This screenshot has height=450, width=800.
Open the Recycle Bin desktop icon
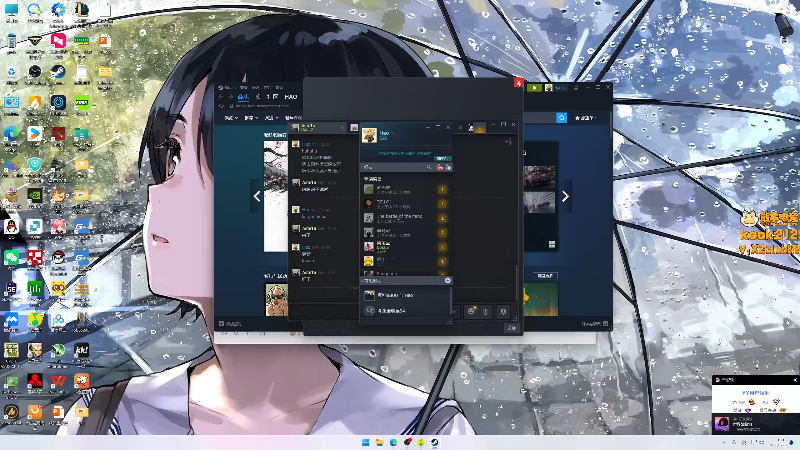point(11,74)
